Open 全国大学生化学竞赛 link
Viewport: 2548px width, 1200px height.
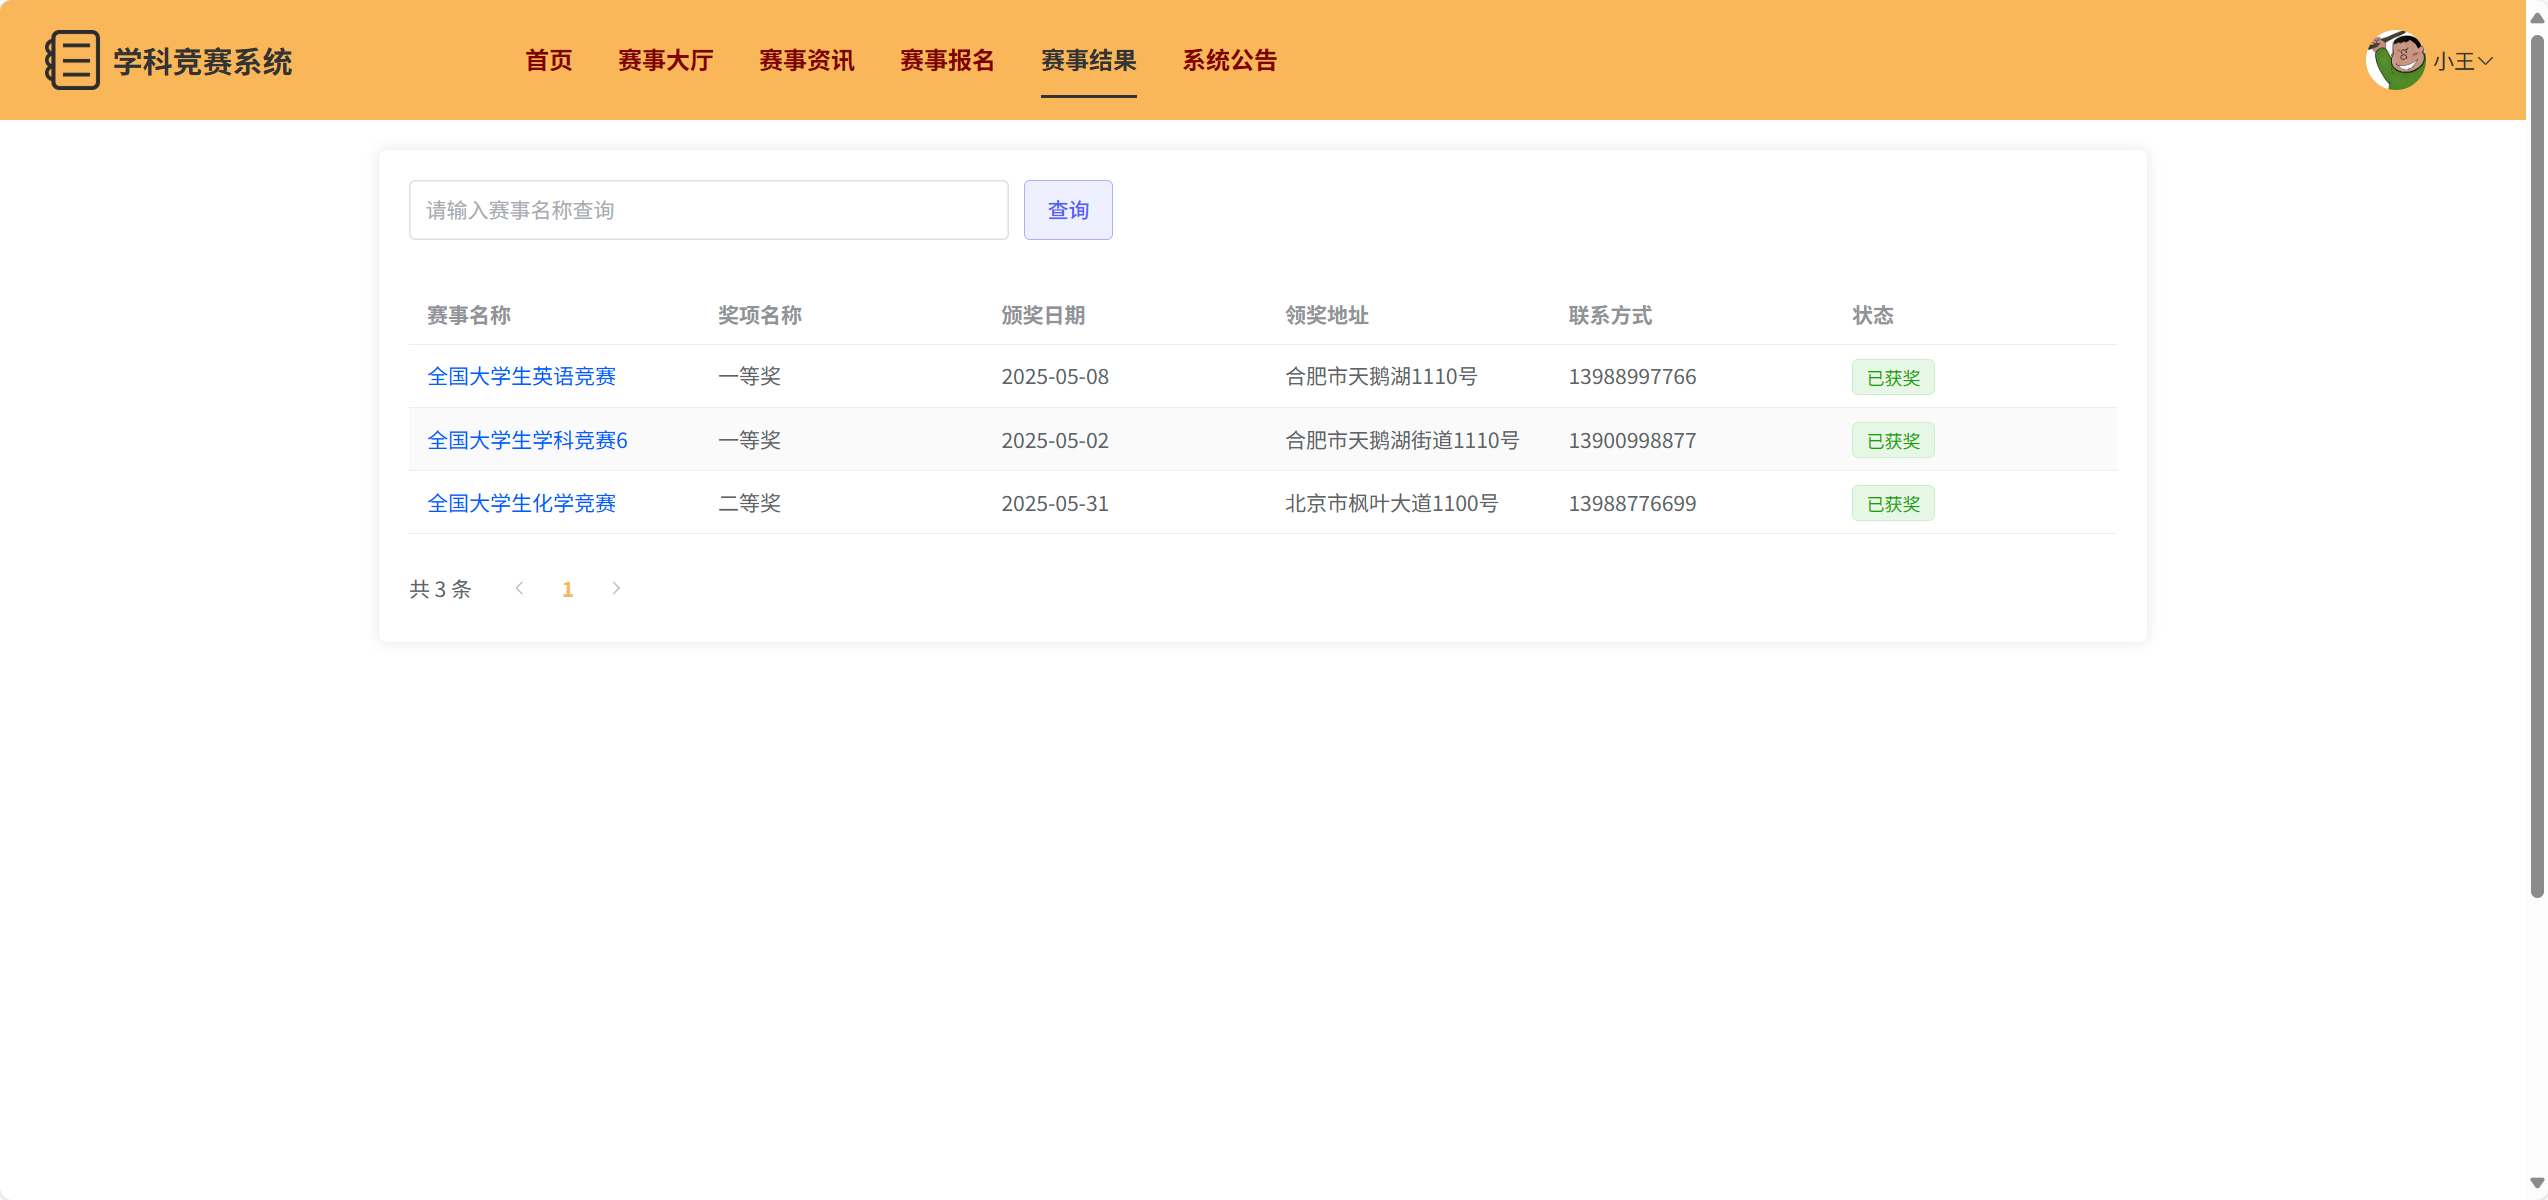click(521, 503)
